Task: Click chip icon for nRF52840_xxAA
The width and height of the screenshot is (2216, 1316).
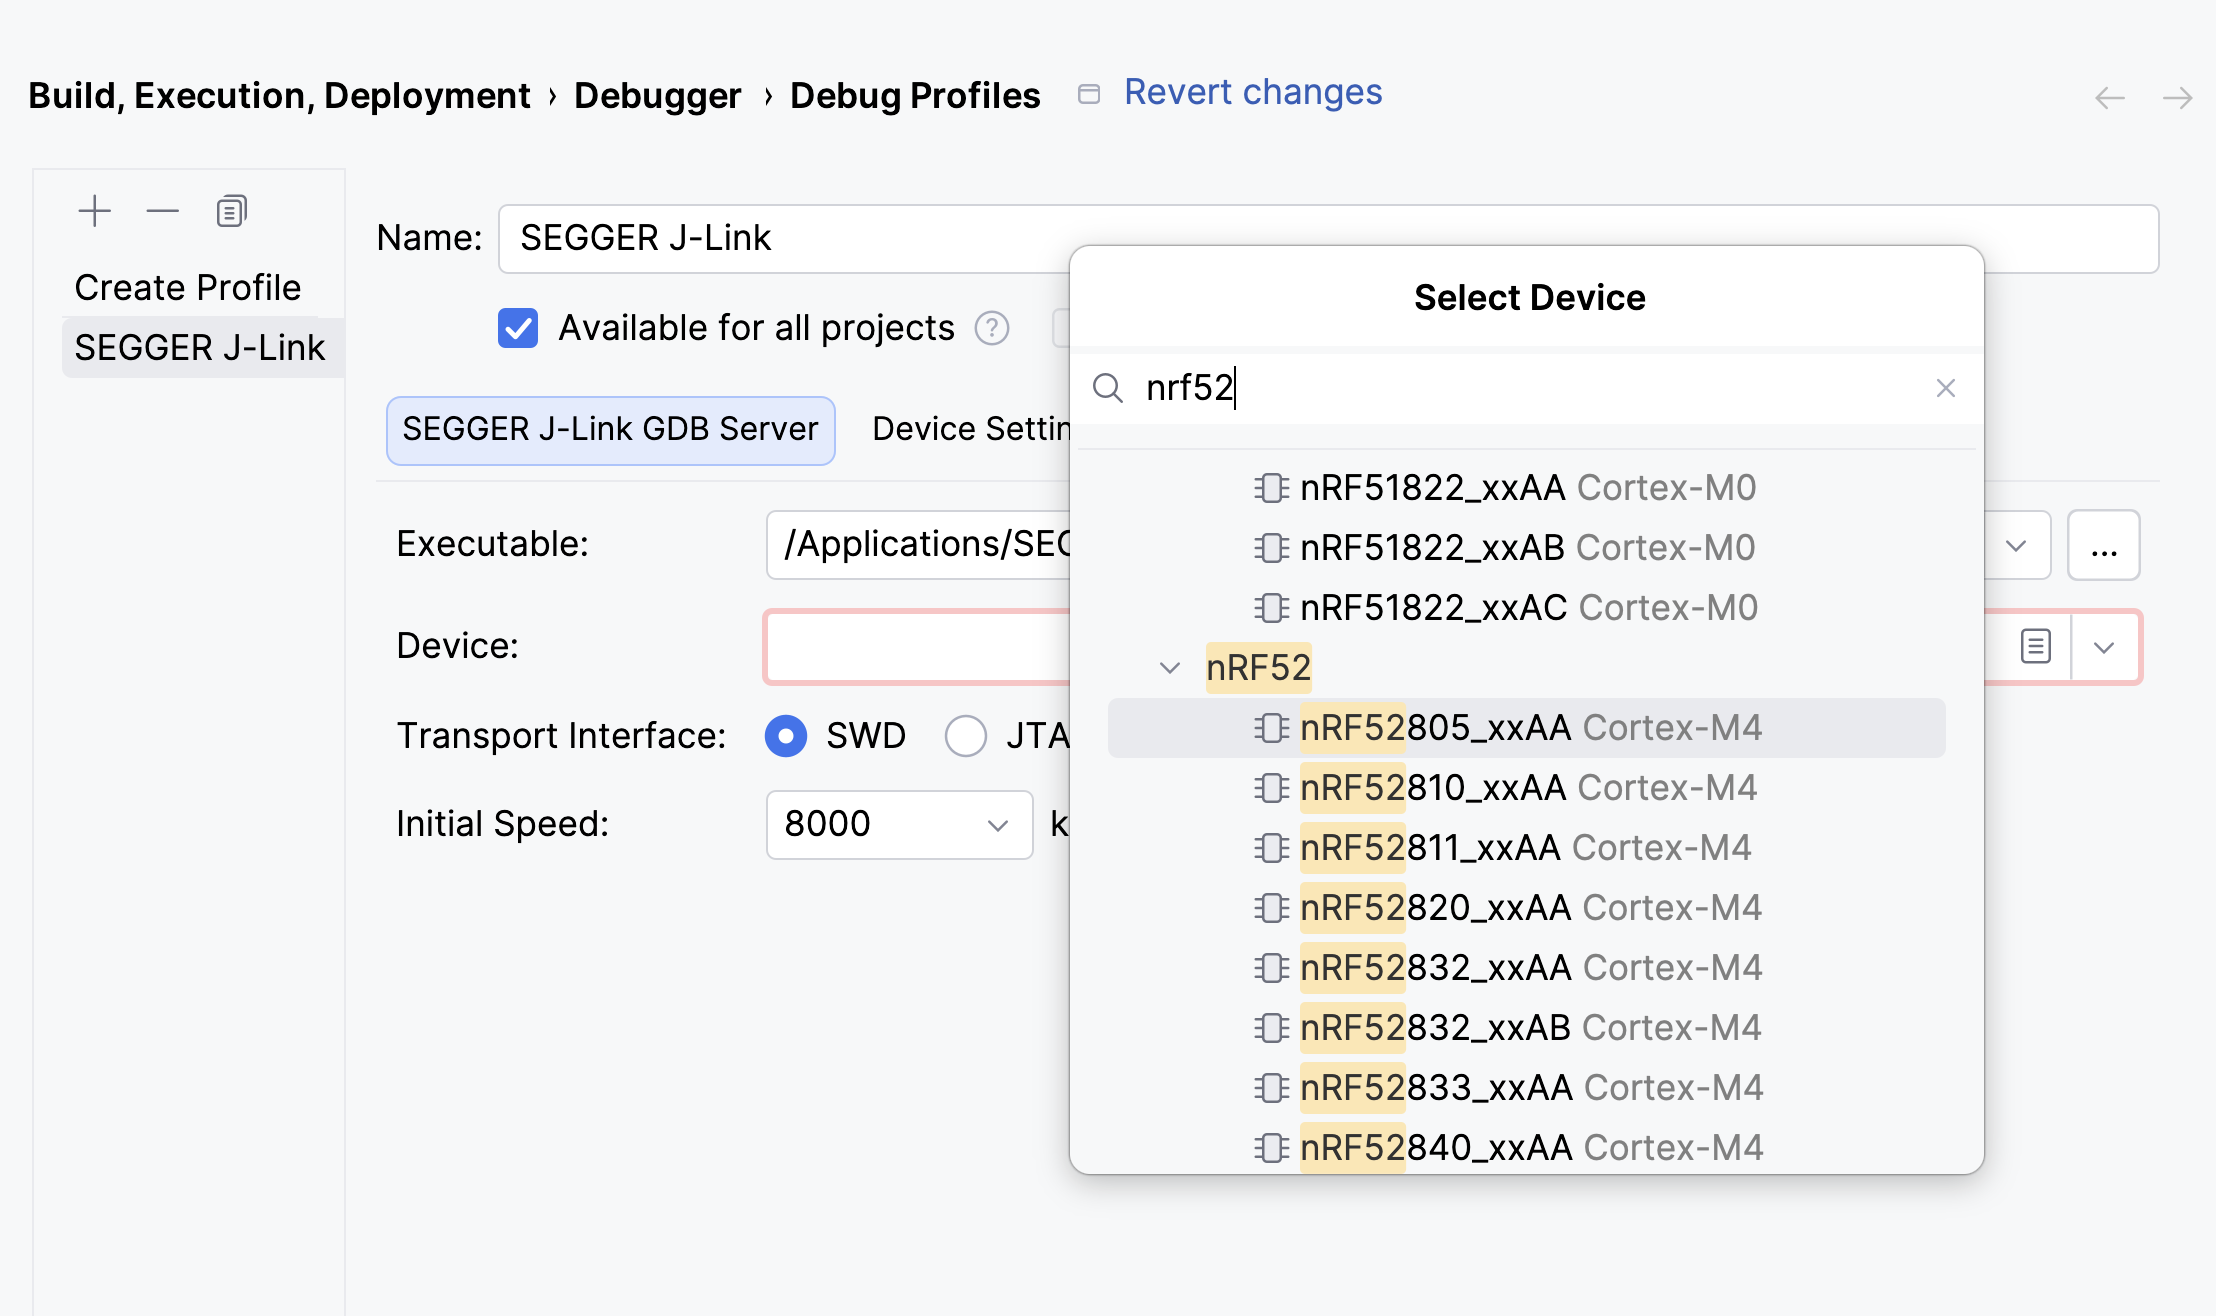Action: tap(1271, 1148)
